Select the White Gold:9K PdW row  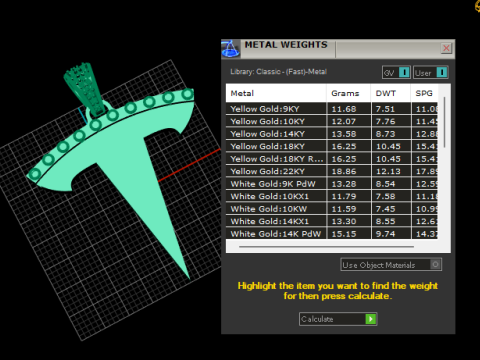(x=332, y=184)
